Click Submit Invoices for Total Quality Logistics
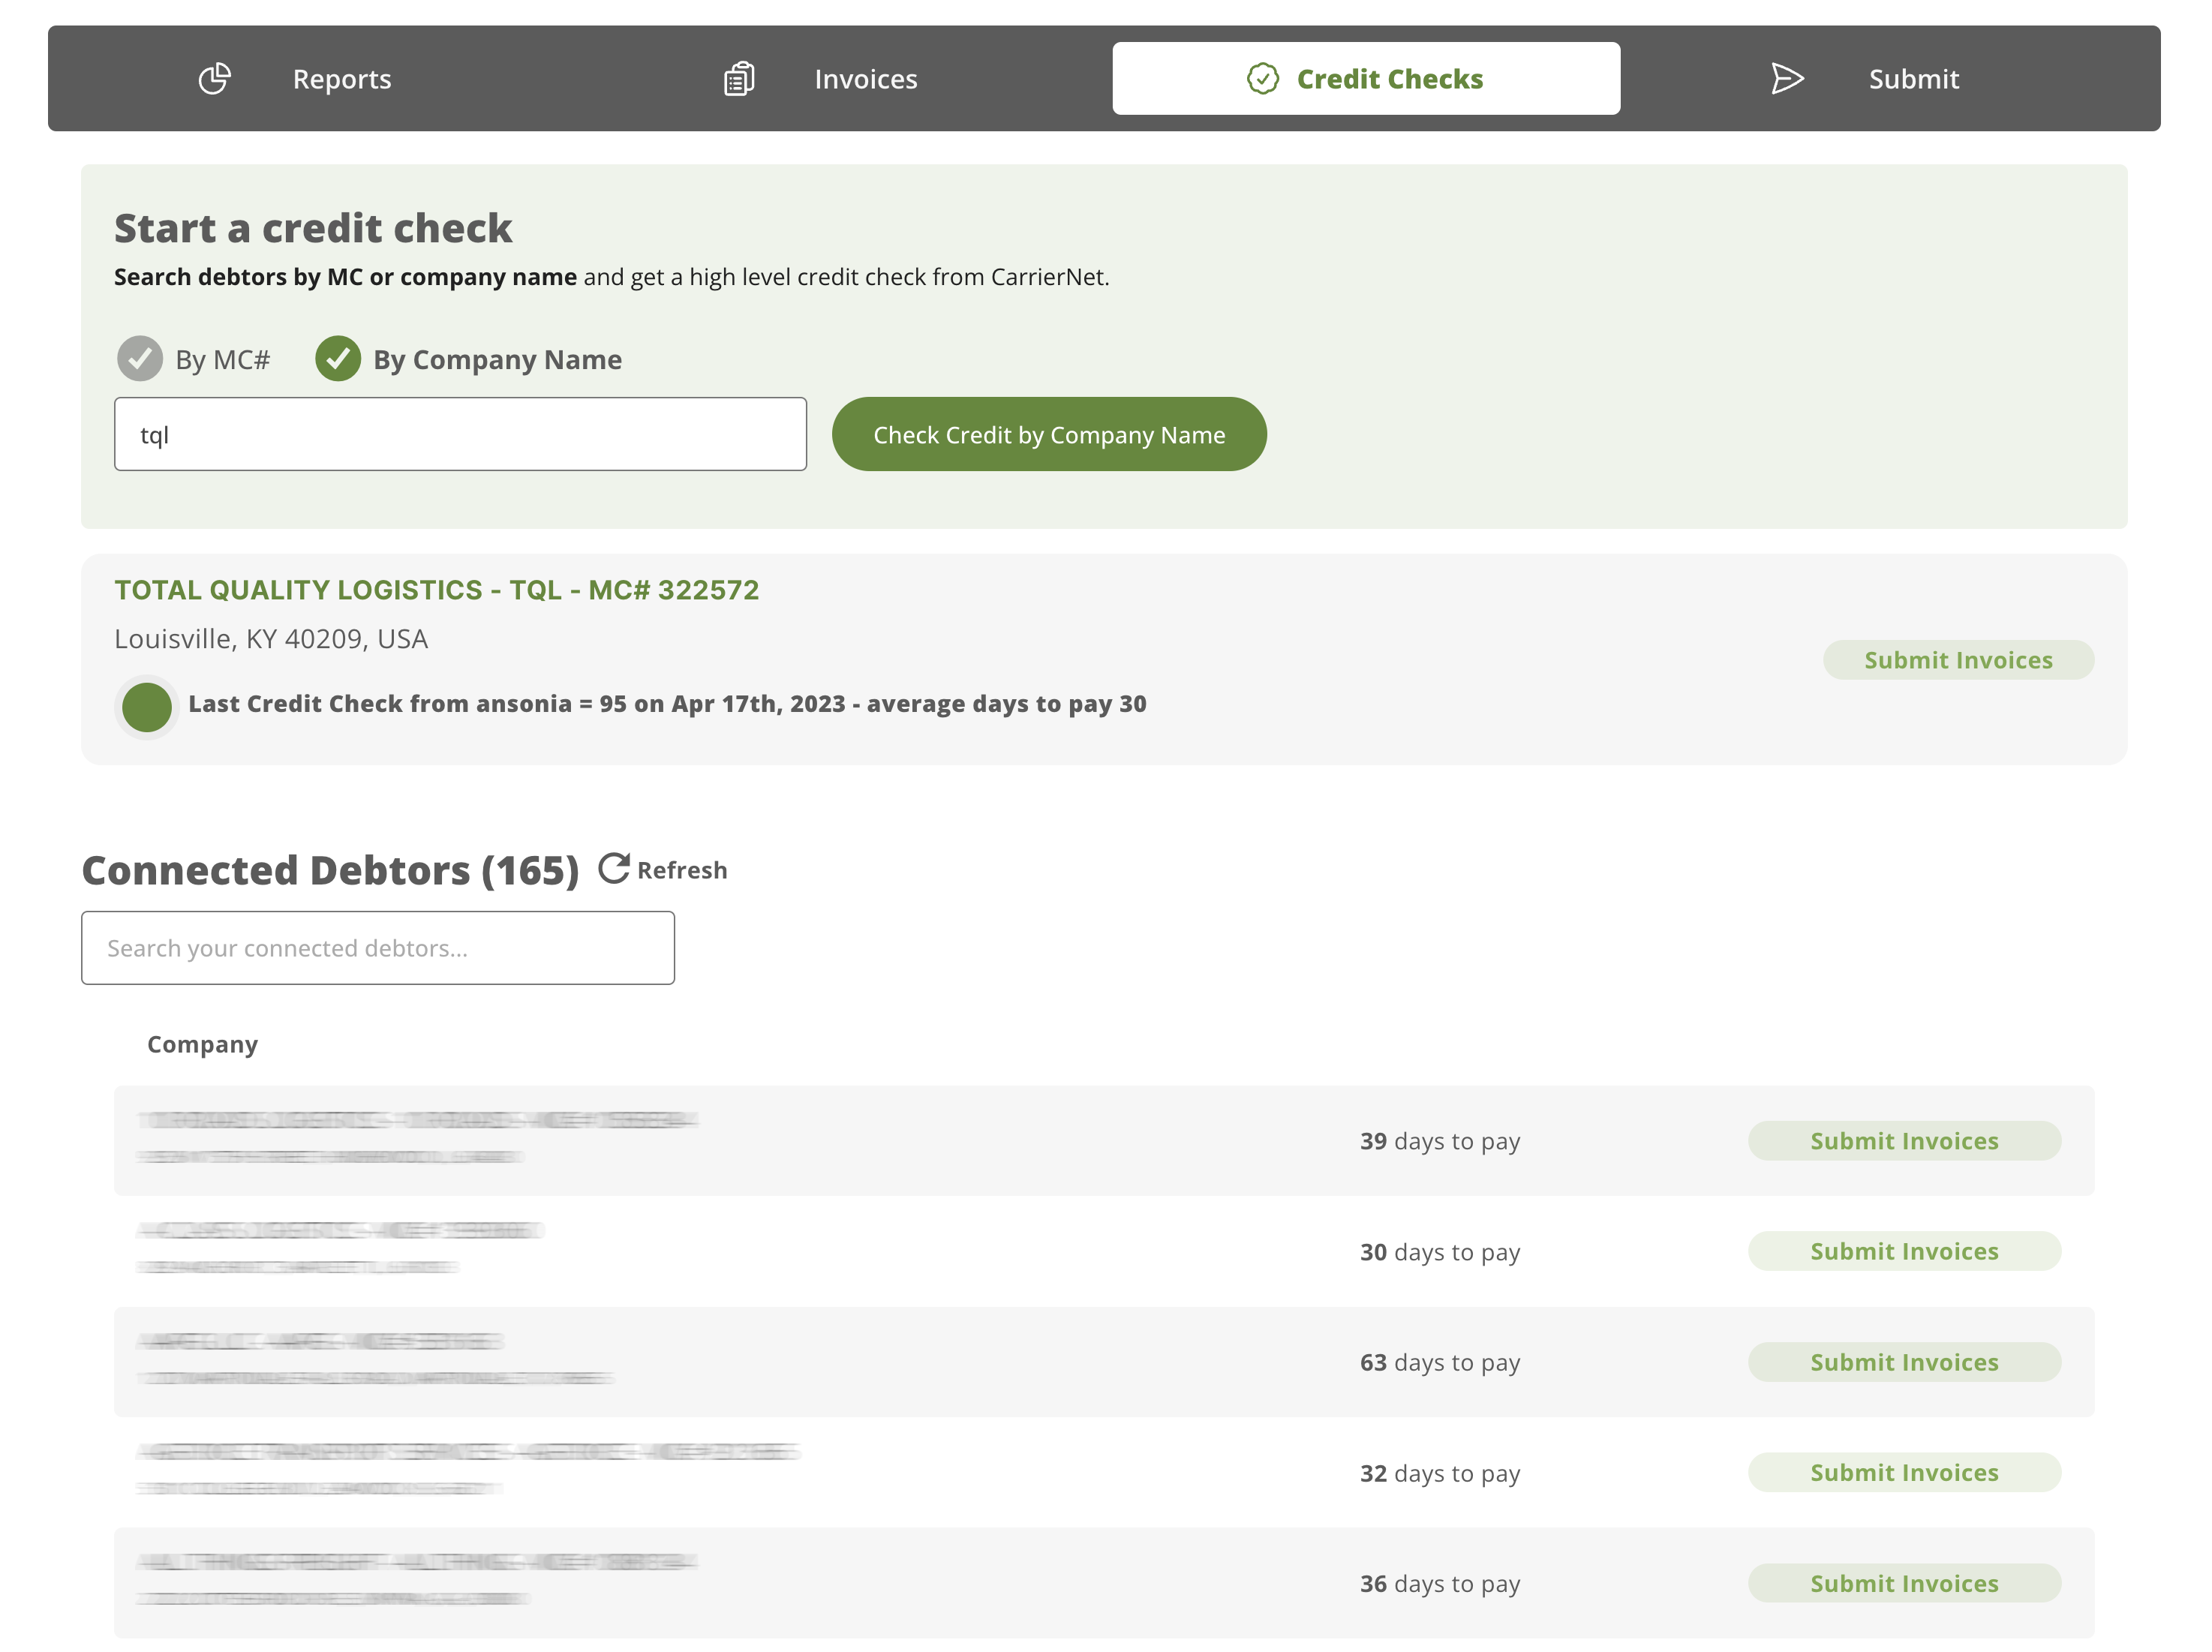The width and height of the screenshot is (2212, 1652). 1957,660
